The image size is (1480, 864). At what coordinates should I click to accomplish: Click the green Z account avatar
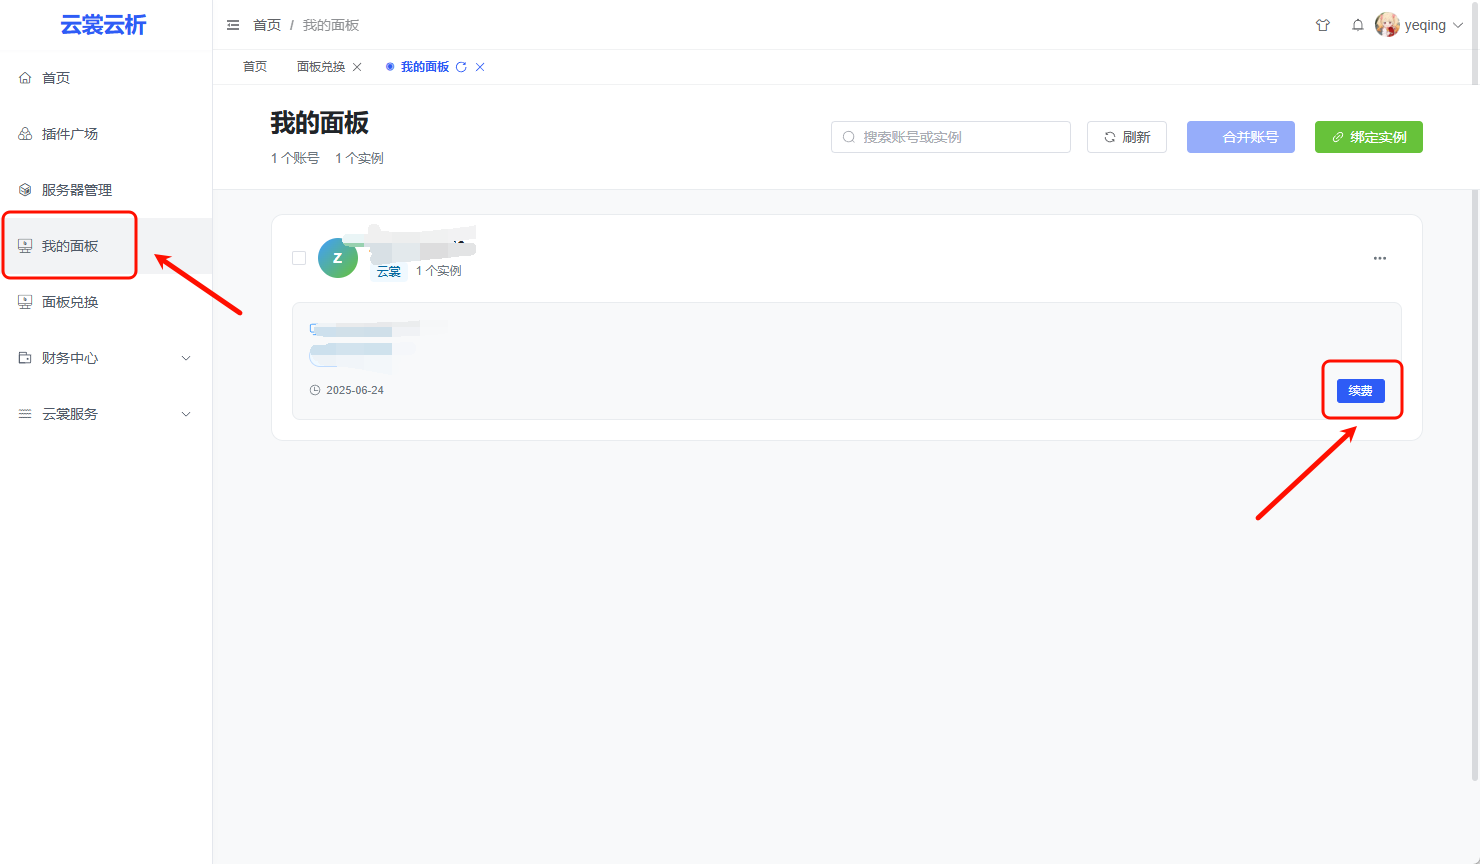click(x=338, y=258)
